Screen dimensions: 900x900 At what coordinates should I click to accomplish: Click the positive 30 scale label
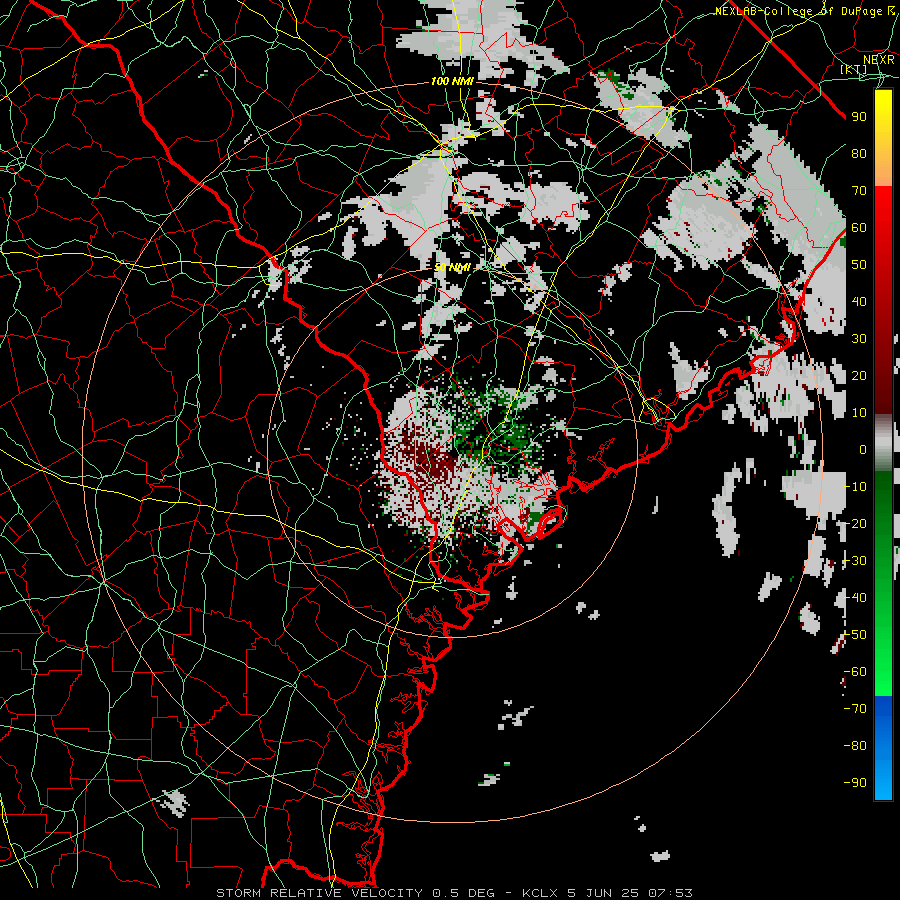click(x=859, y=339)
